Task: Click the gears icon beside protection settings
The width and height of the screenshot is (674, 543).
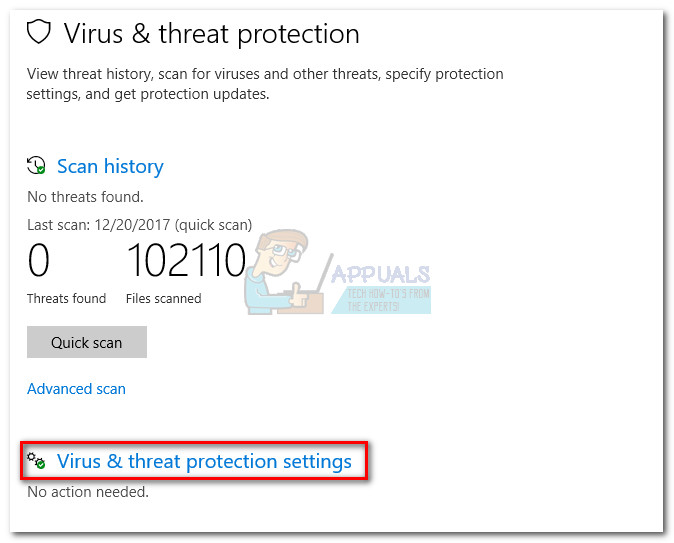Action: (37, 461)
